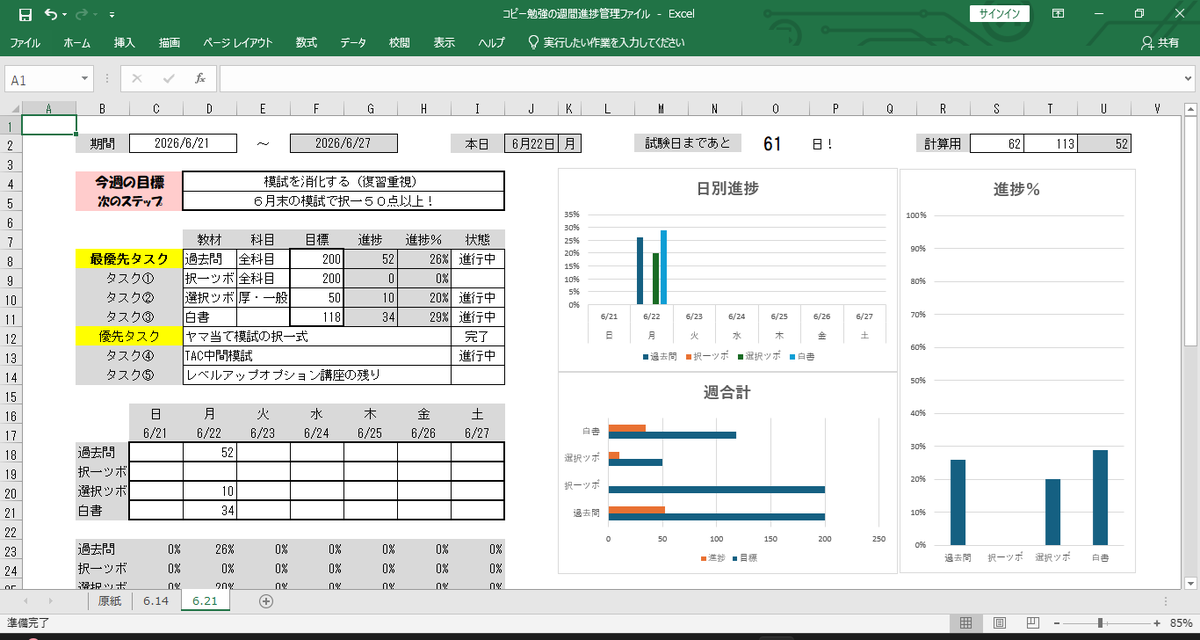Switch to the 6.14 sheet tab
The image size is (1200, 640).
coord(155,601)
